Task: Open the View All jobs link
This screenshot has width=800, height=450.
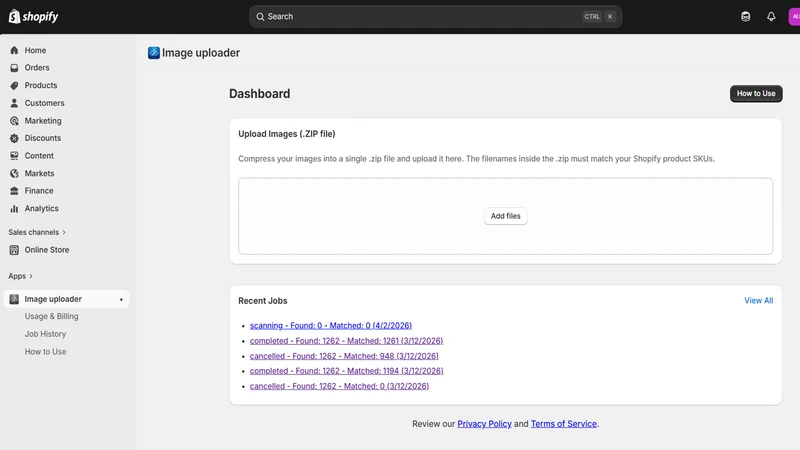Action: [758, 301]
